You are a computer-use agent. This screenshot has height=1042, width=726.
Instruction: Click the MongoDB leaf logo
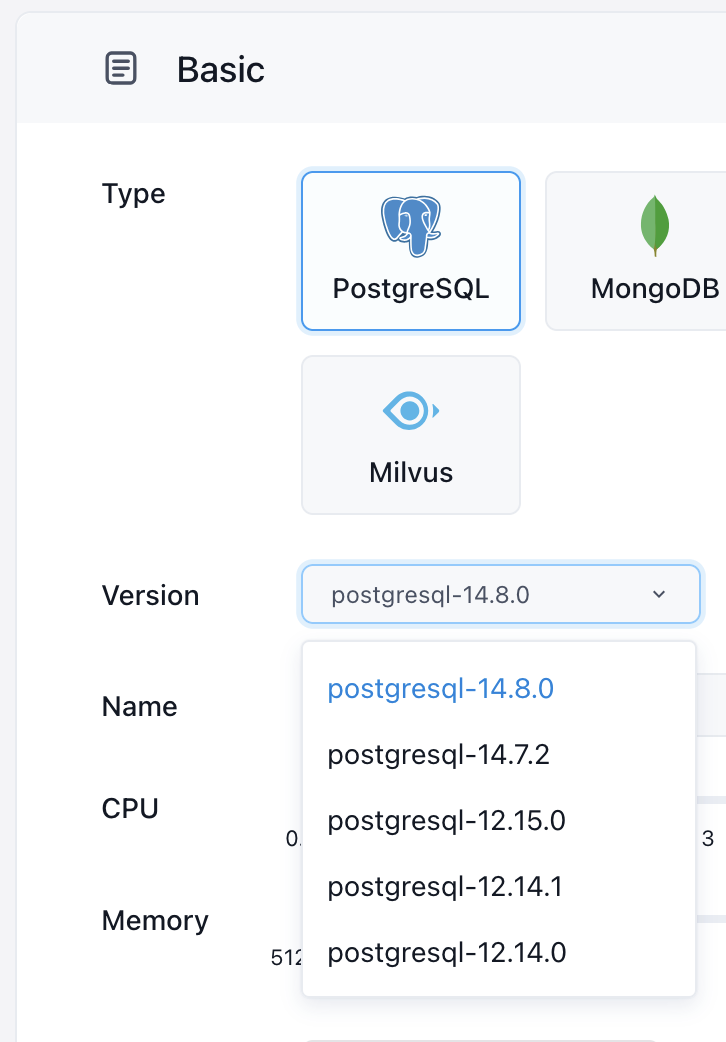pos(655,225)
